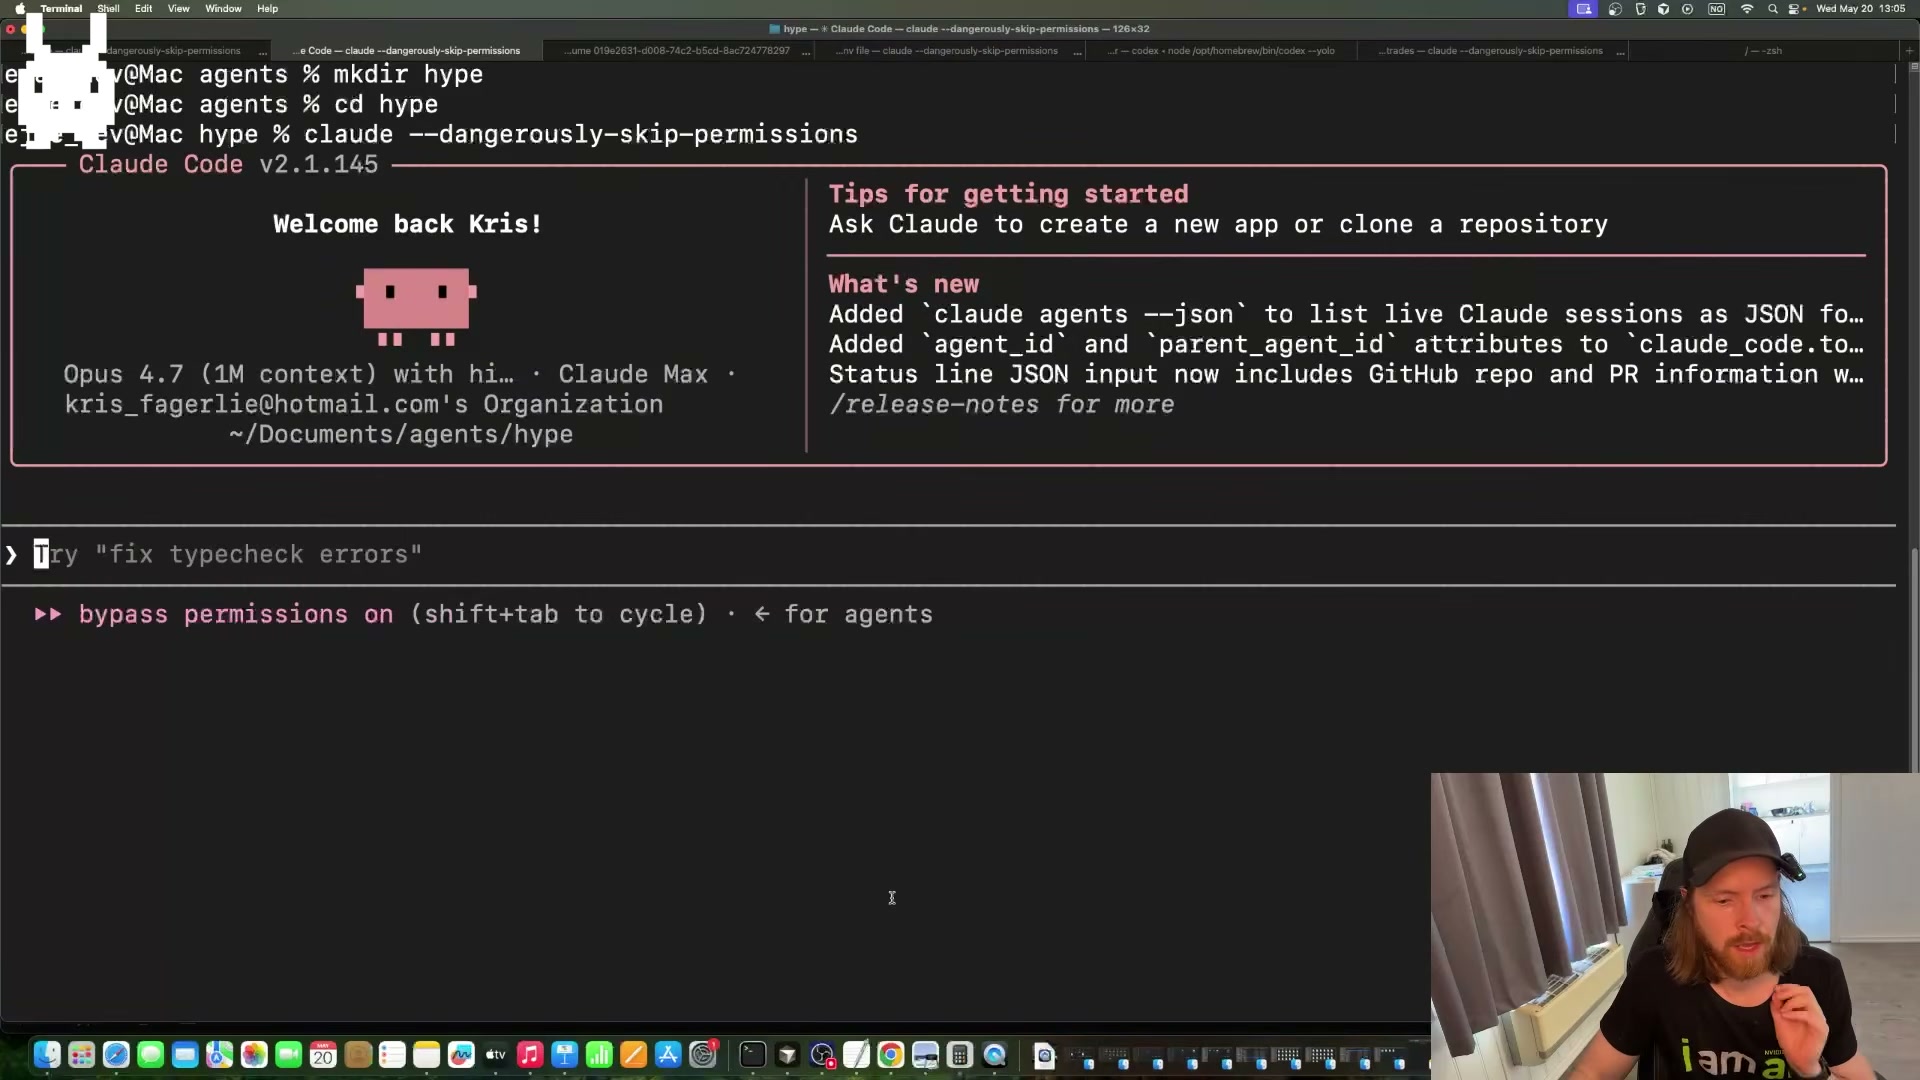Click the webcam video overlay thumbnail
This screenshot has width=1920, height=1080.
point(1675,926)
